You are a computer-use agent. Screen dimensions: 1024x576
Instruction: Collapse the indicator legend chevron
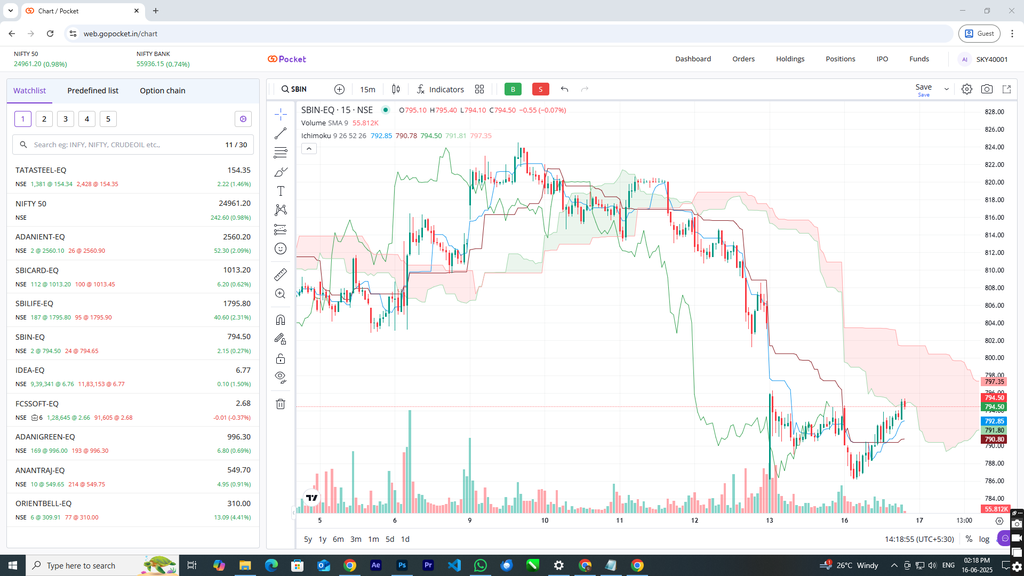click(309, 149)
